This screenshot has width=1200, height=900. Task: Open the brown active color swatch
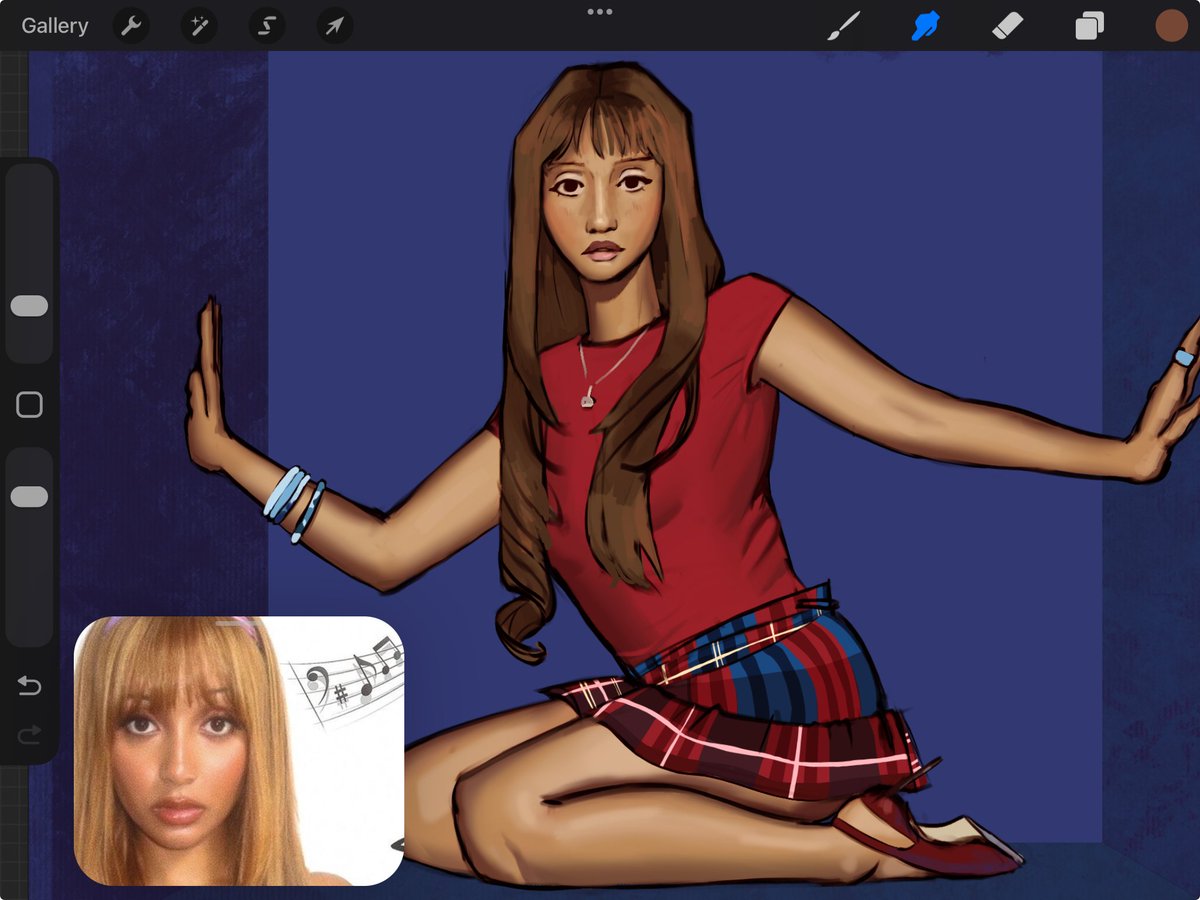coord(1171,26)
